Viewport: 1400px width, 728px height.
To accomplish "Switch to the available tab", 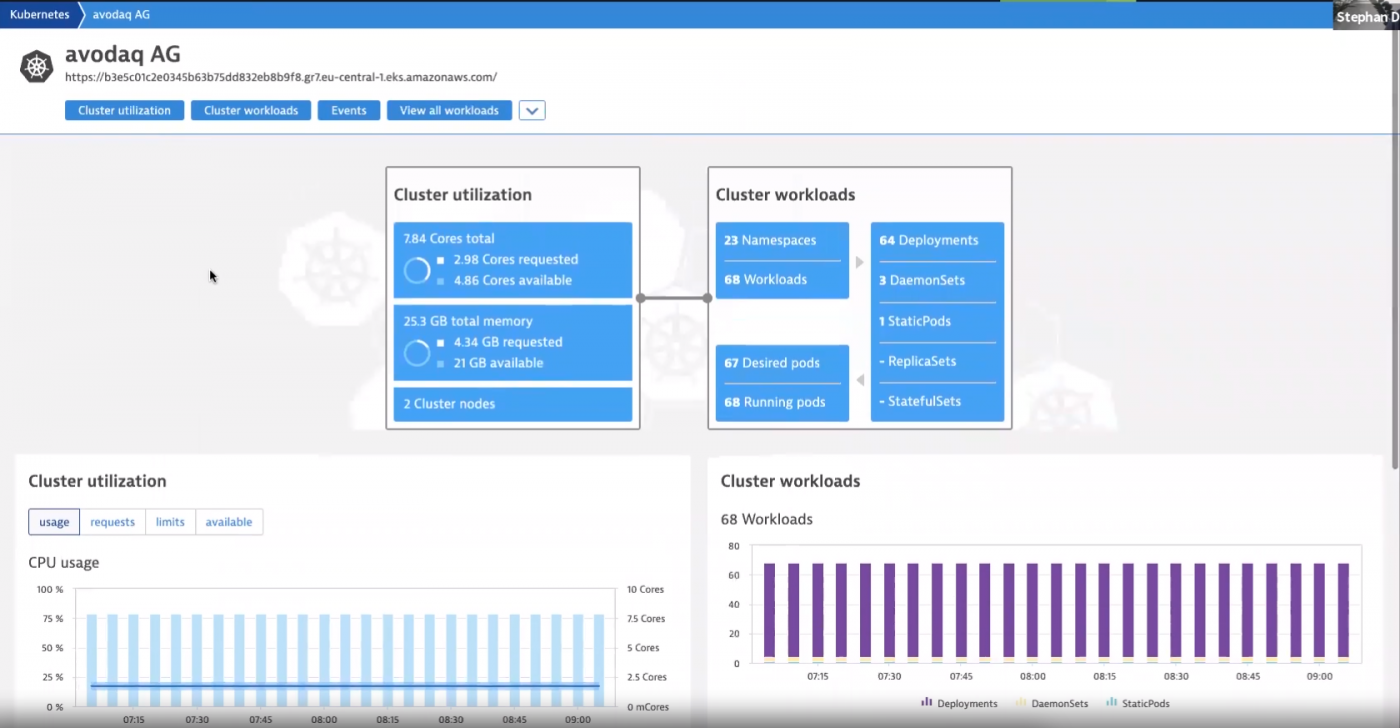I will (228, 521).
